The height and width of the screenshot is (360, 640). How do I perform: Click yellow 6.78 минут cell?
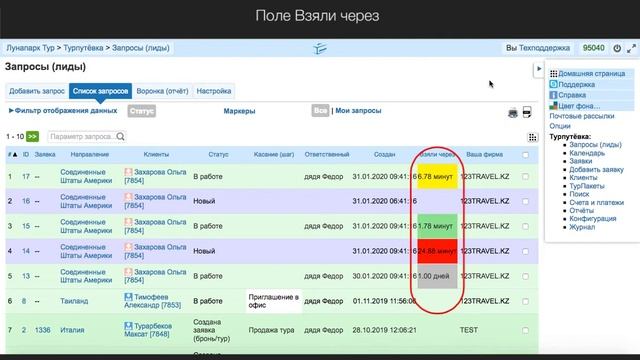(437, 176)
